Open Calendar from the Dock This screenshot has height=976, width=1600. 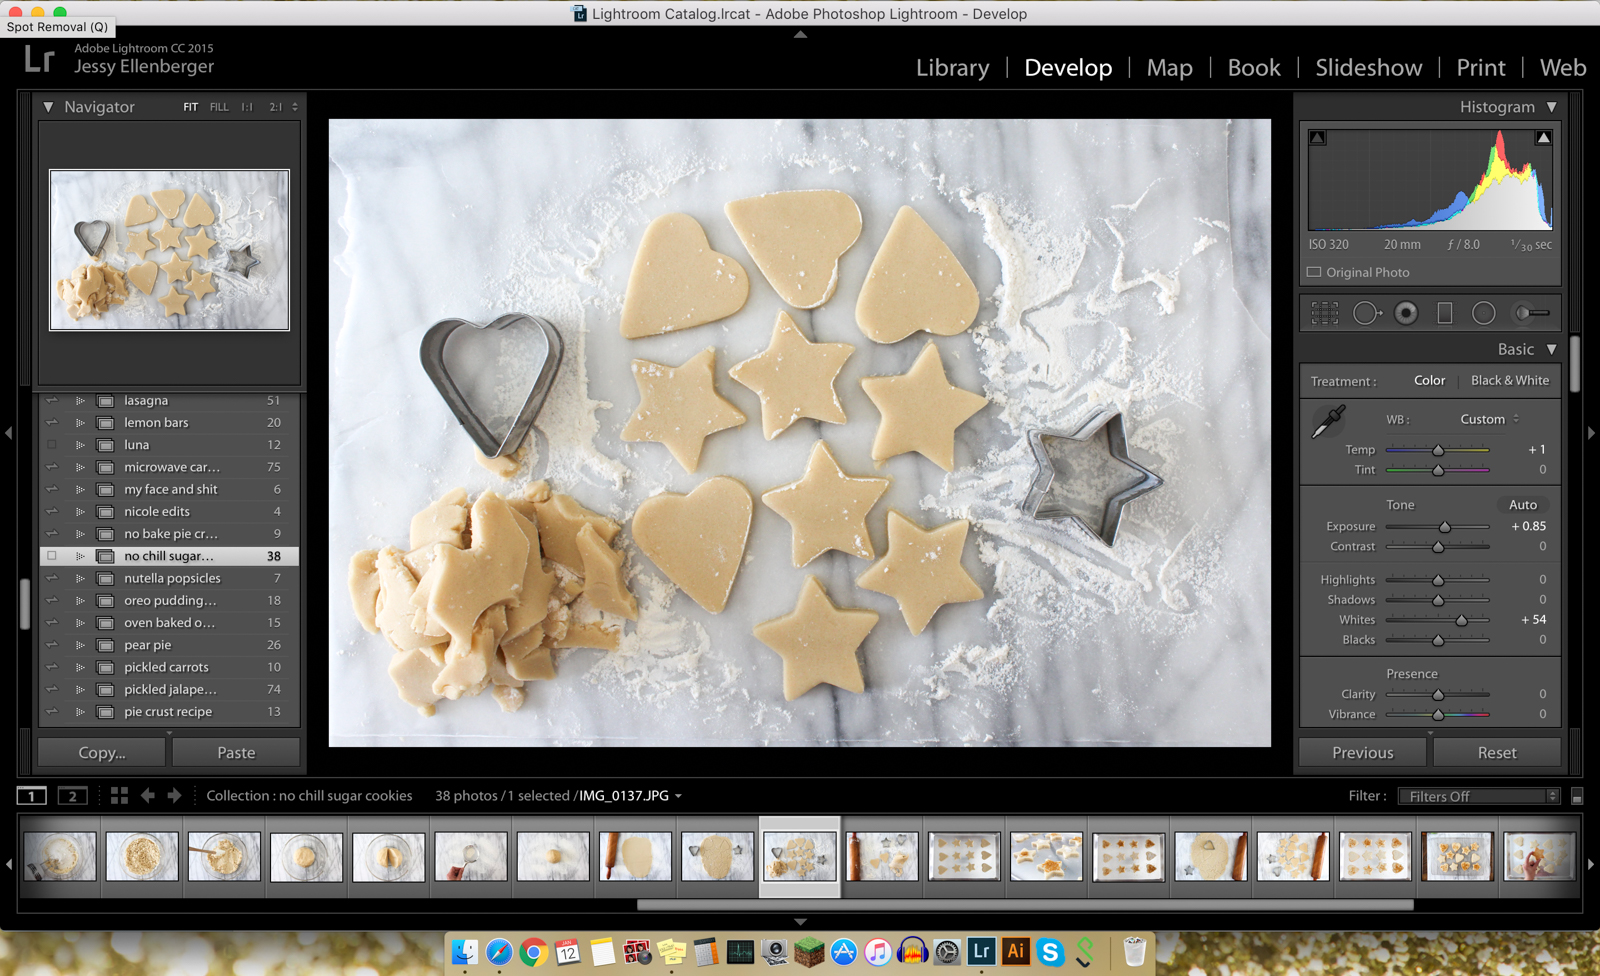(568, 952)
